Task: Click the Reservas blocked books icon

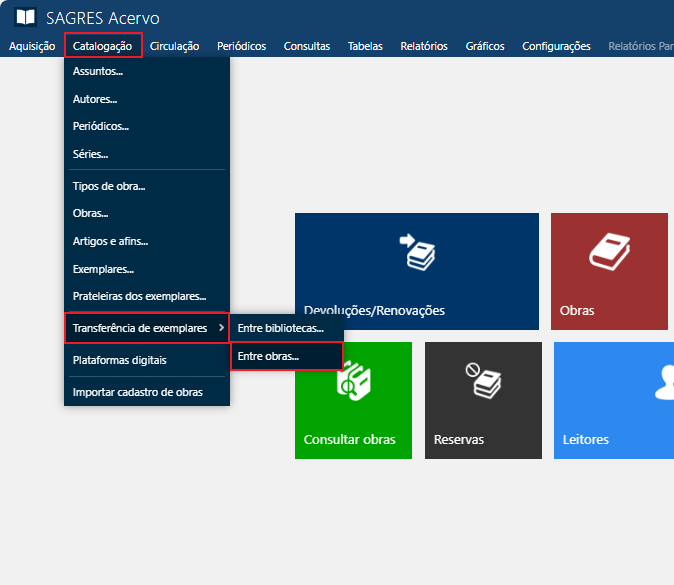Action: coord(483,380)
